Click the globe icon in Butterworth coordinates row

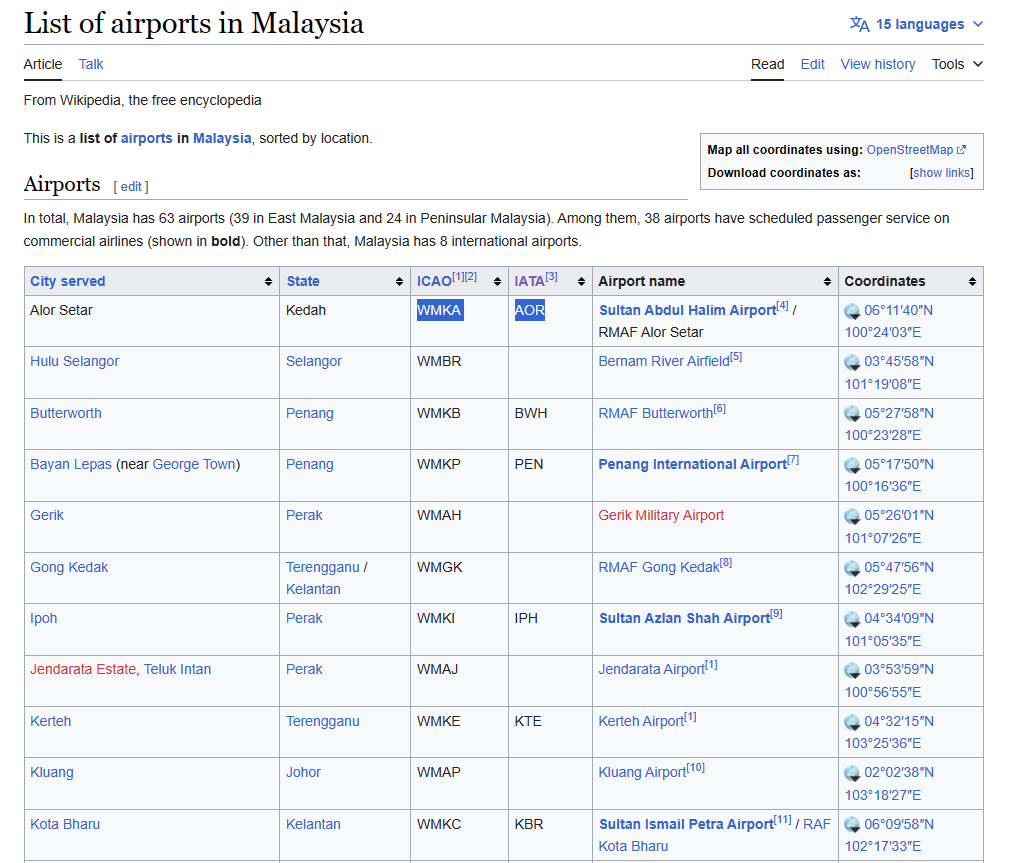coord(852,414)
